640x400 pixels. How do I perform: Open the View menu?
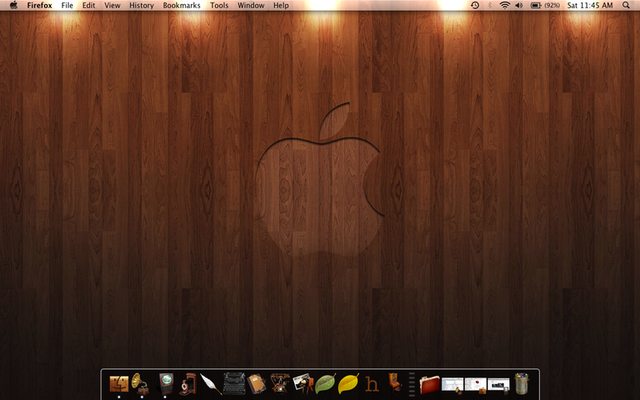point(112,5)
